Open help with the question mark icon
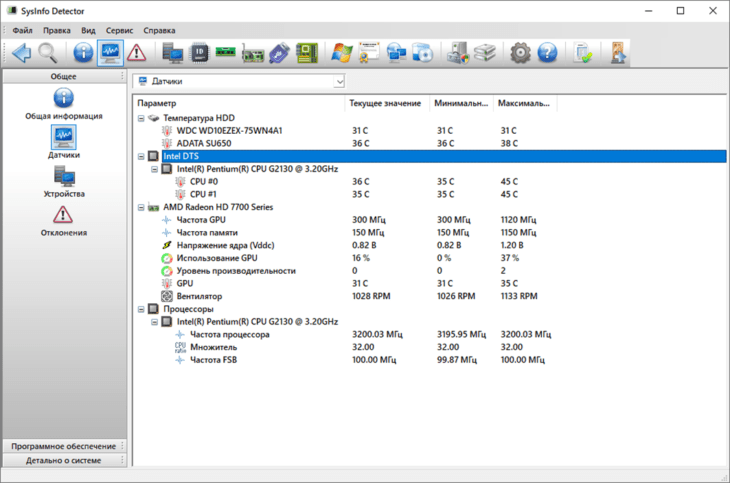 click(547, 53)
